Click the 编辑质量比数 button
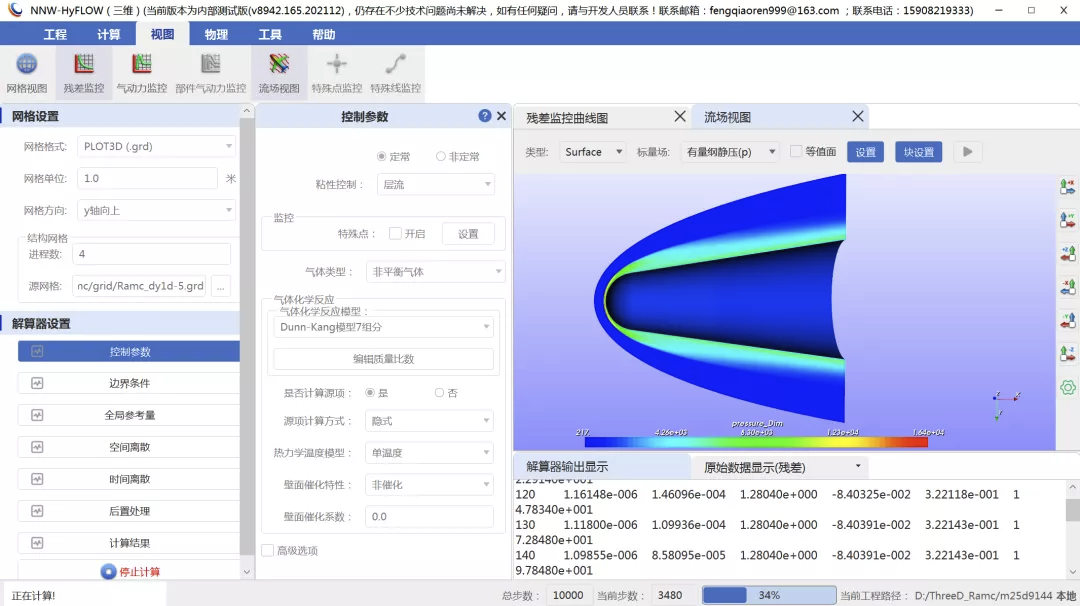Viewport: 1080px width, 606px height. point(383,359)
